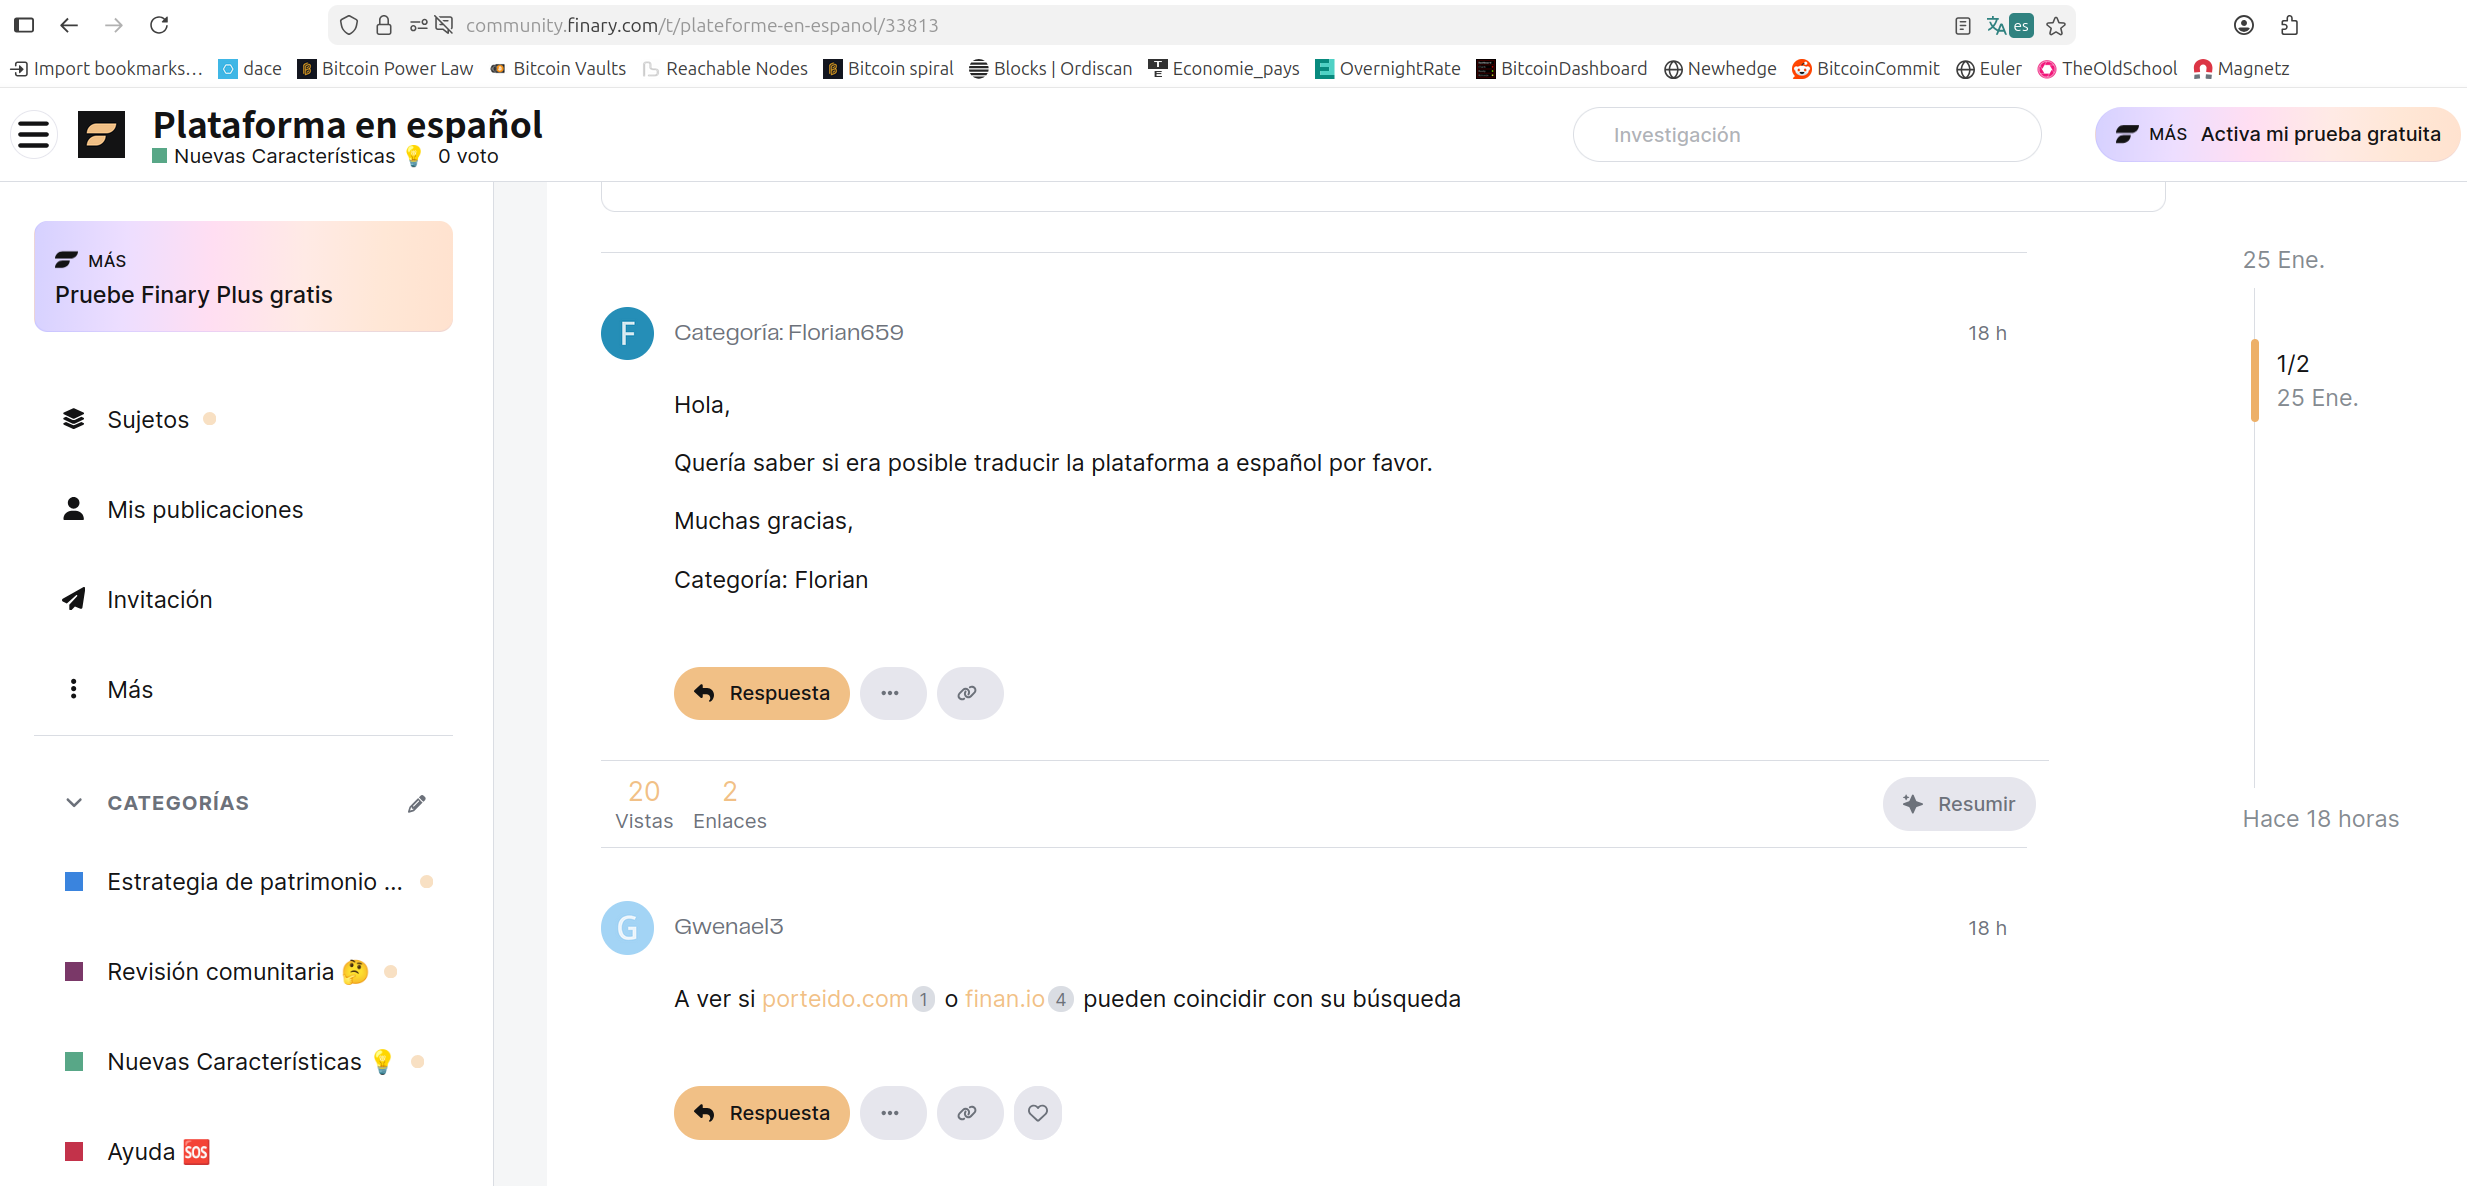This screenshot has height=1186, width=2467.
Task: Click the orange timeline scroller handle
Action: point(2254,381)
